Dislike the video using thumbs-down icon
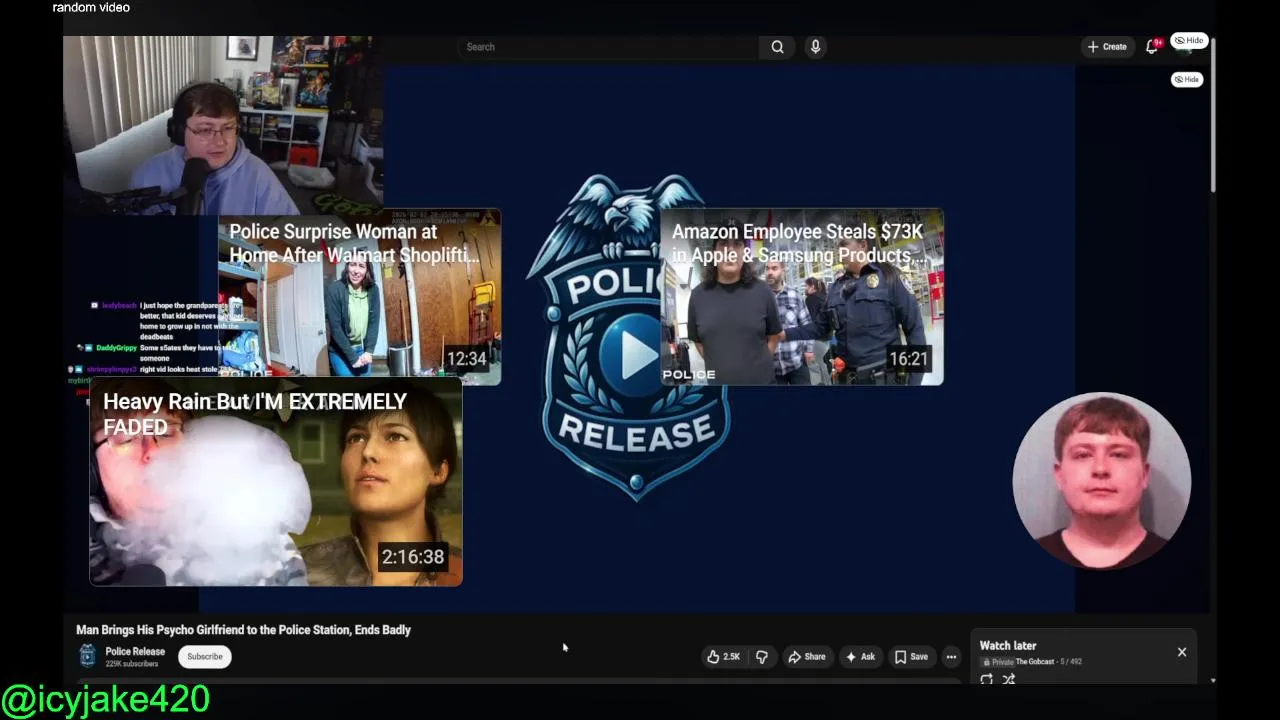Viewport: 1280px width, 720px height. point(762,657)
